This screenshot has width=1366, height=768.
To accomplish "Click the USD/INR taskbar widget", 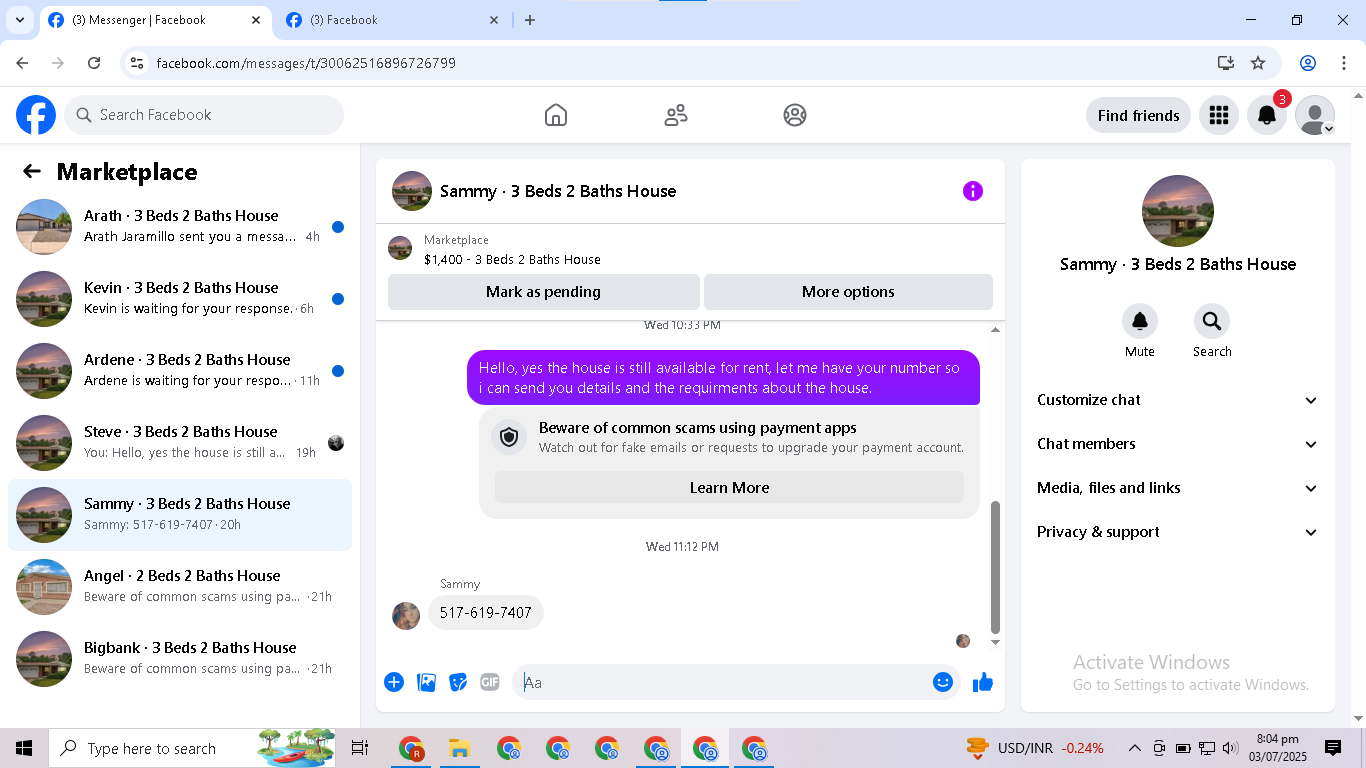I will click(x=1035, y=748).
